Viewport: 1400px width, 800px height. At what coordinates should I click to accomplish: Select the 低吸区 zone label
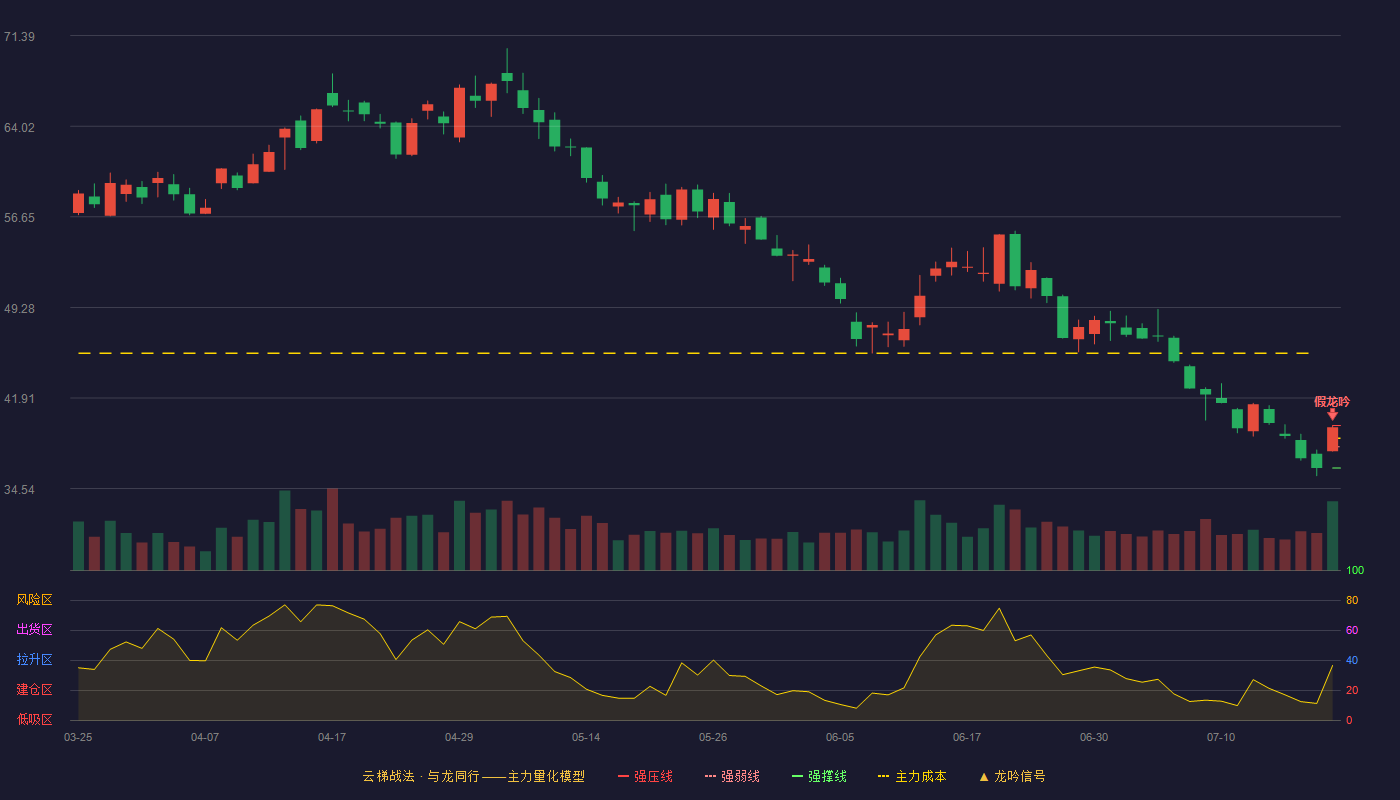pos(34,719)
